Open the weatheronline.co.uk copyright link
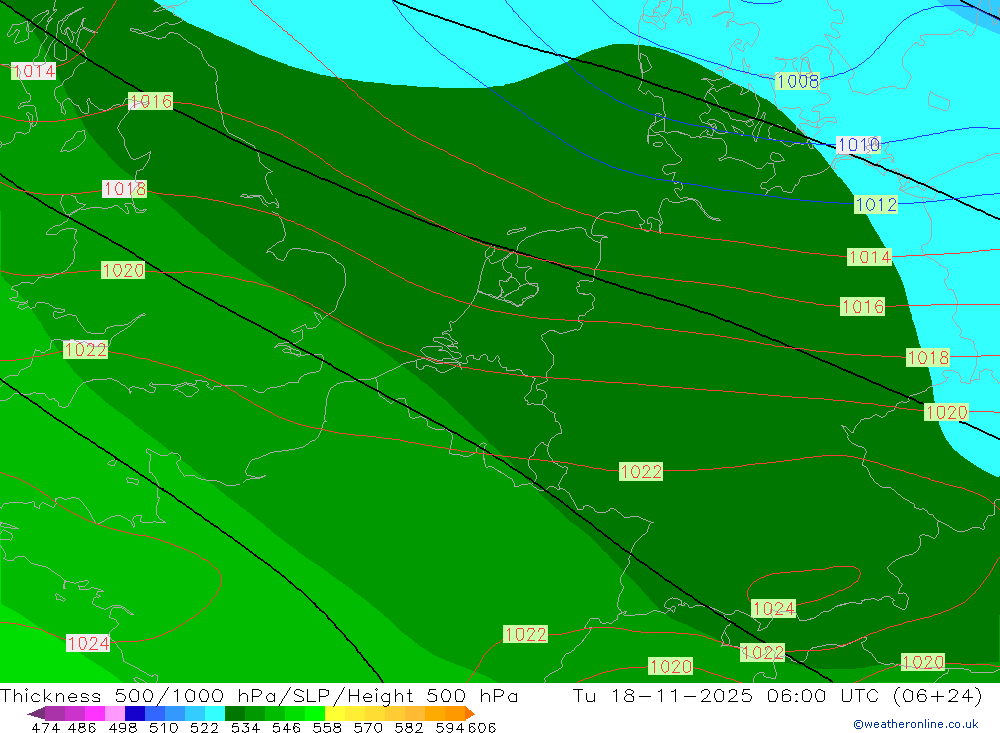This screenshot has height=733, width=1000. 915,724
